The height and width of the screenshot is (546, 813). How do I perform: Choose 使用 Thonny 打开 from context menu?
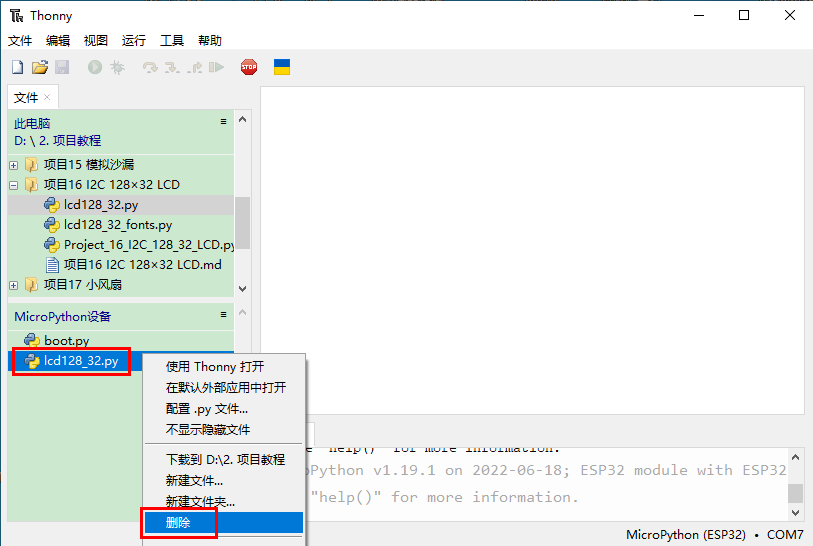(x=215, y=367)
